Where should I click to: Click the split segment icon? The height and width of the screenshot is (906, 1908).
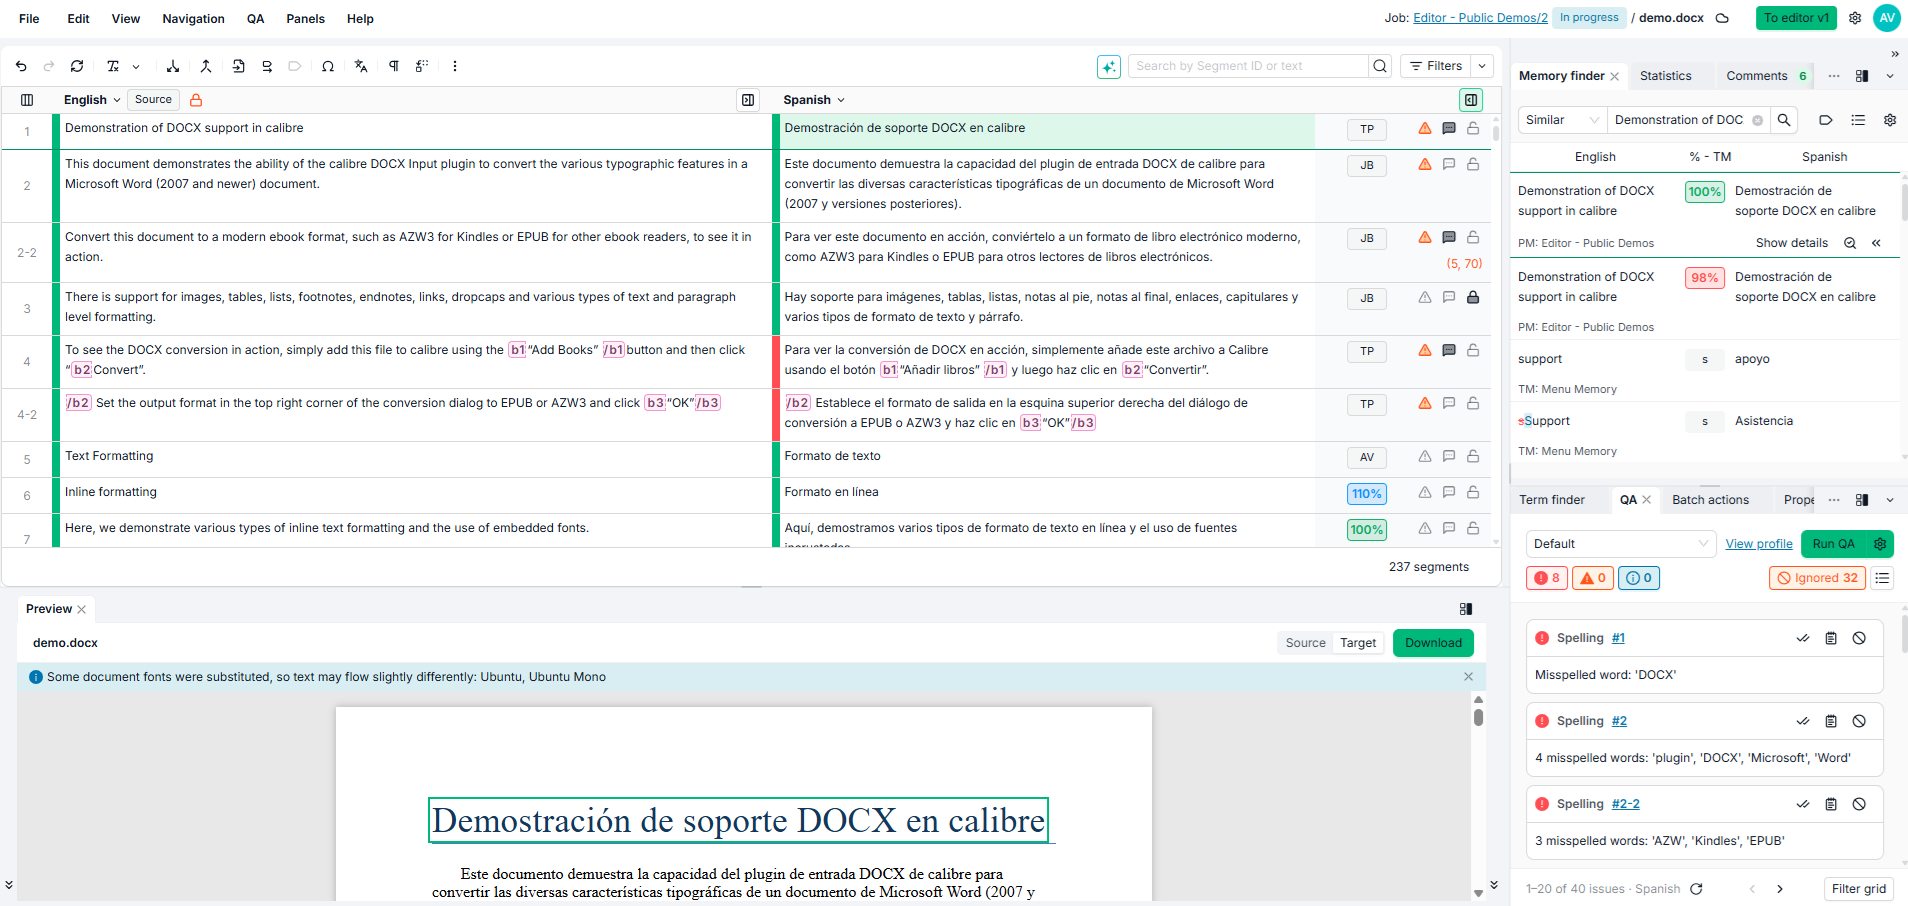click(173, 66)
